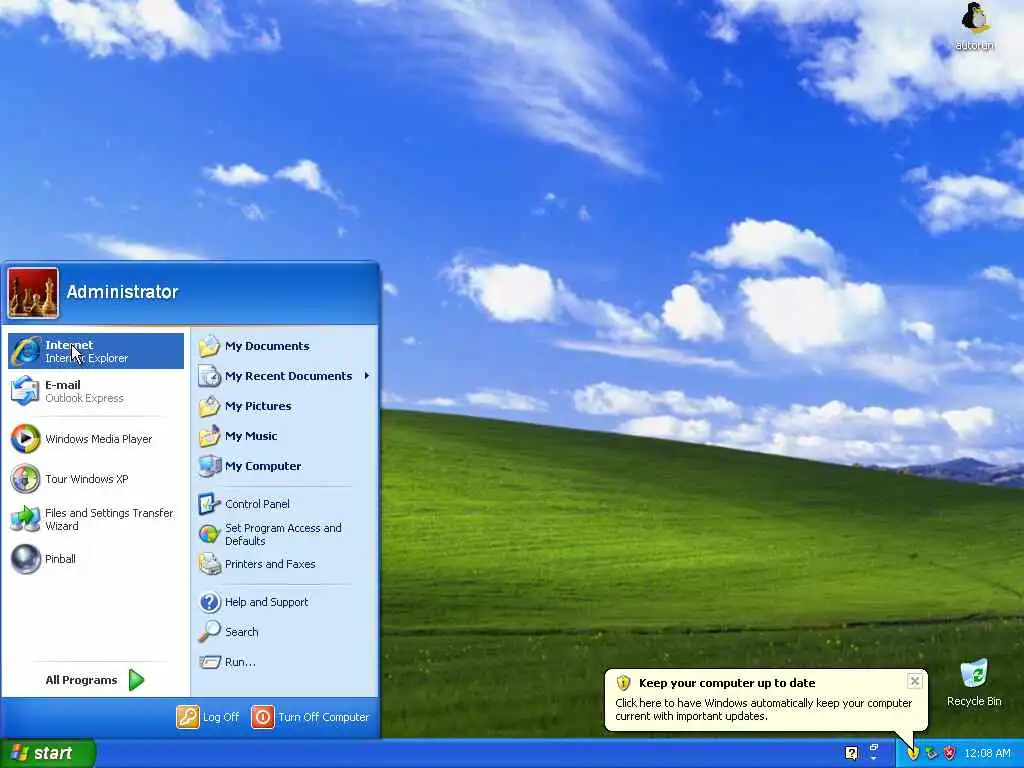Image resolution: width=1024 pixels, height=768 pixels.
Task: Click the My Documents folder icon
Action: pos(210,346)
